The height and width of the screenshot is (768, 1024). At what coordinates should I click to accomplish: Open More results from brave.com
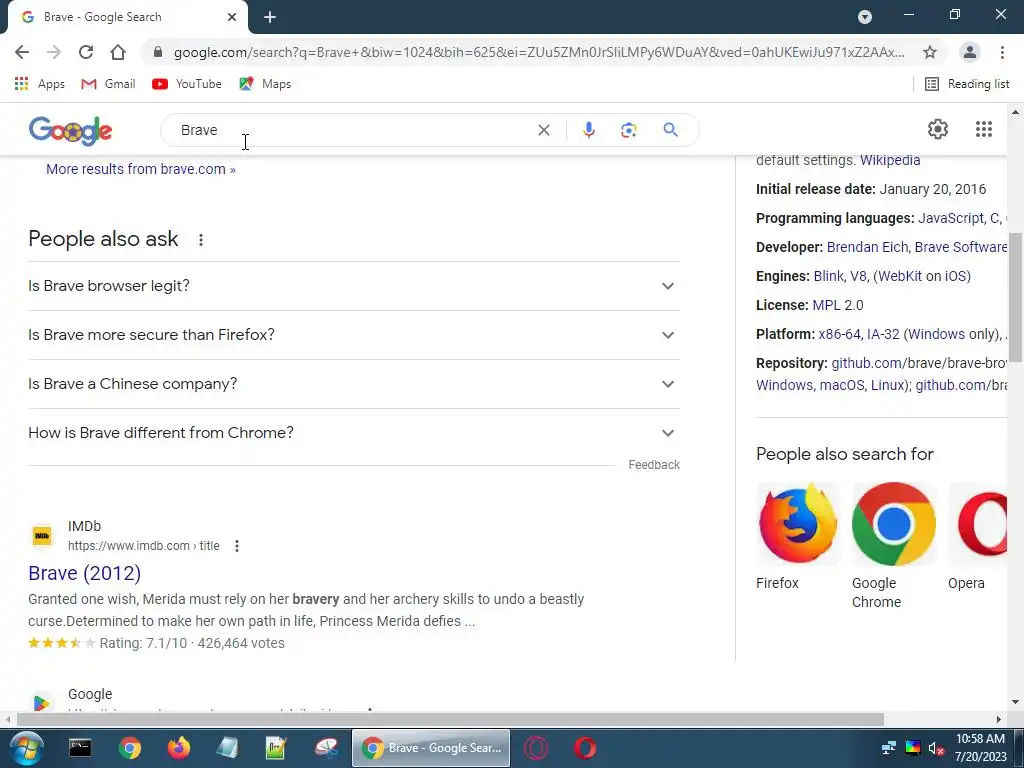click(x=140, y=169)
